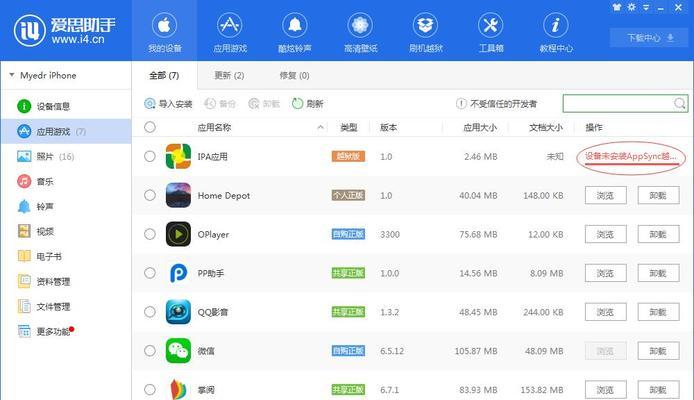
Task: Click the 导入安装 import install button
Action: pos(168,104)
